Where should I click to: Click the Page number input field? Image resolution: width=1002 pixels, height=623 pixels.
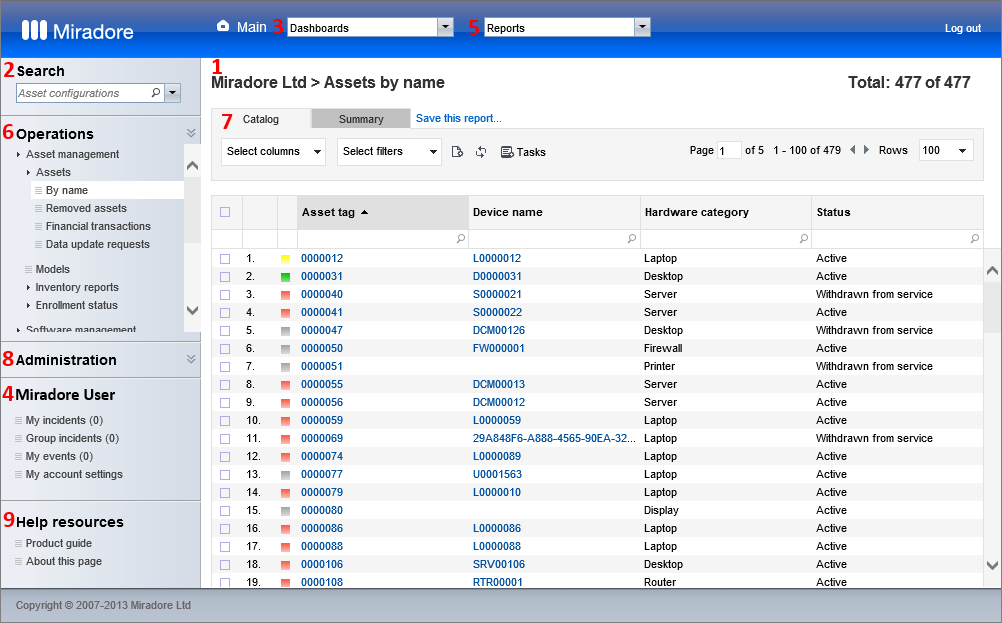729,150
